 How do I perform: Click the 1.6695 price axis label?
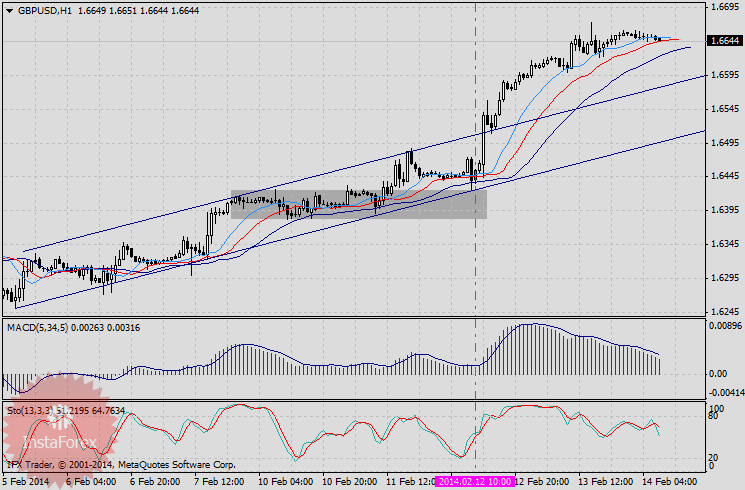click(x=722, y=7)
